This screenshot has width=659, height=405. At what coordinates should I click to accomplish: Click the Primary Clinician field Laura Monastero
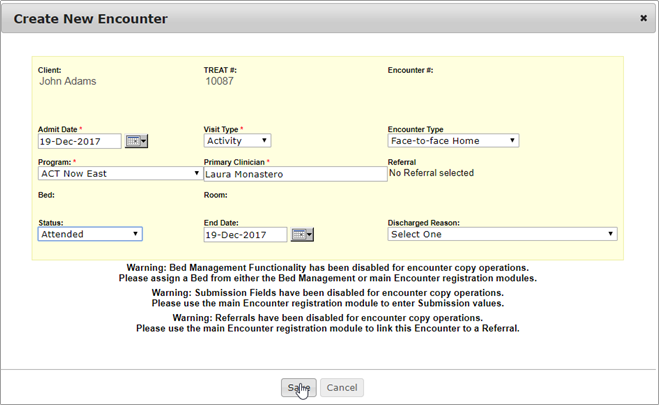coord(295,174)
